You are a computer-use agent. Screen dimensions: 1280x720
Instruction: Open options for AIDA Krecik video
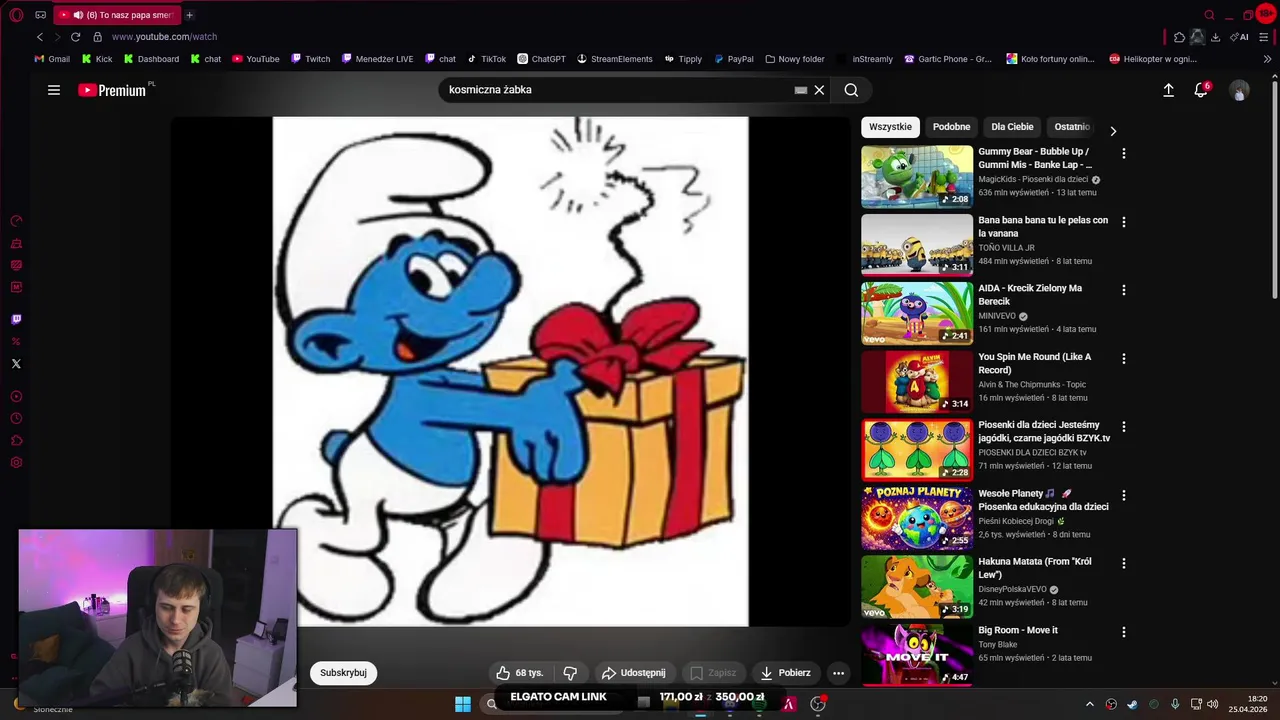[x=1124, y=290]
